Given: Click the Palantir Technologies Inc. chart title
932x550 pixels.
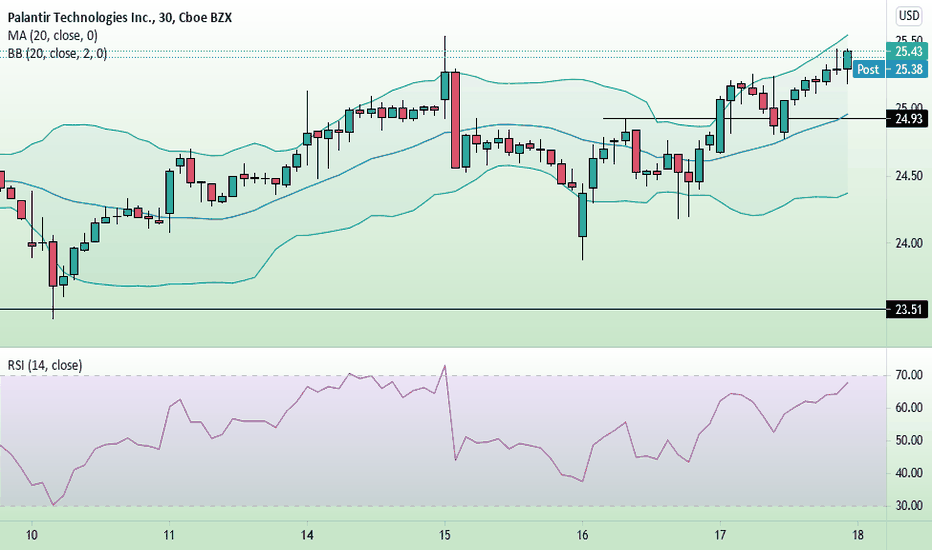Looking at the screenshot, I should [119, 17].
